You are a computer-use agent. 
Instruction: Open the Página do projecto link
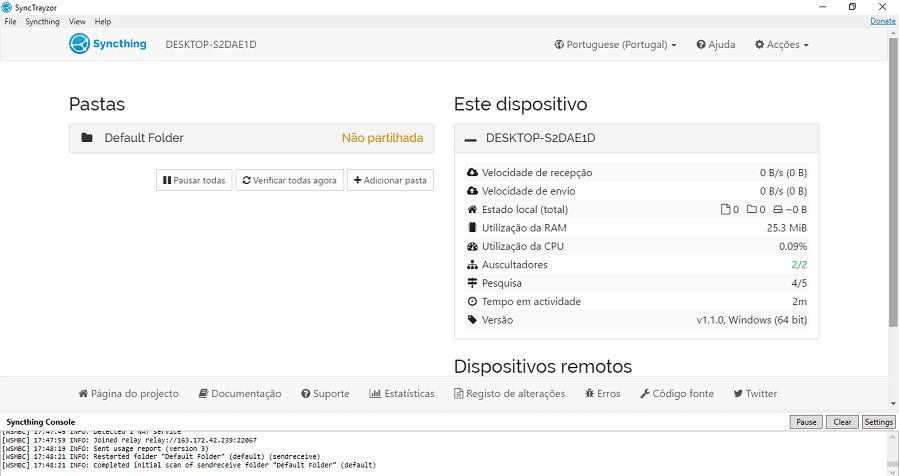click(x=128, y=393)
